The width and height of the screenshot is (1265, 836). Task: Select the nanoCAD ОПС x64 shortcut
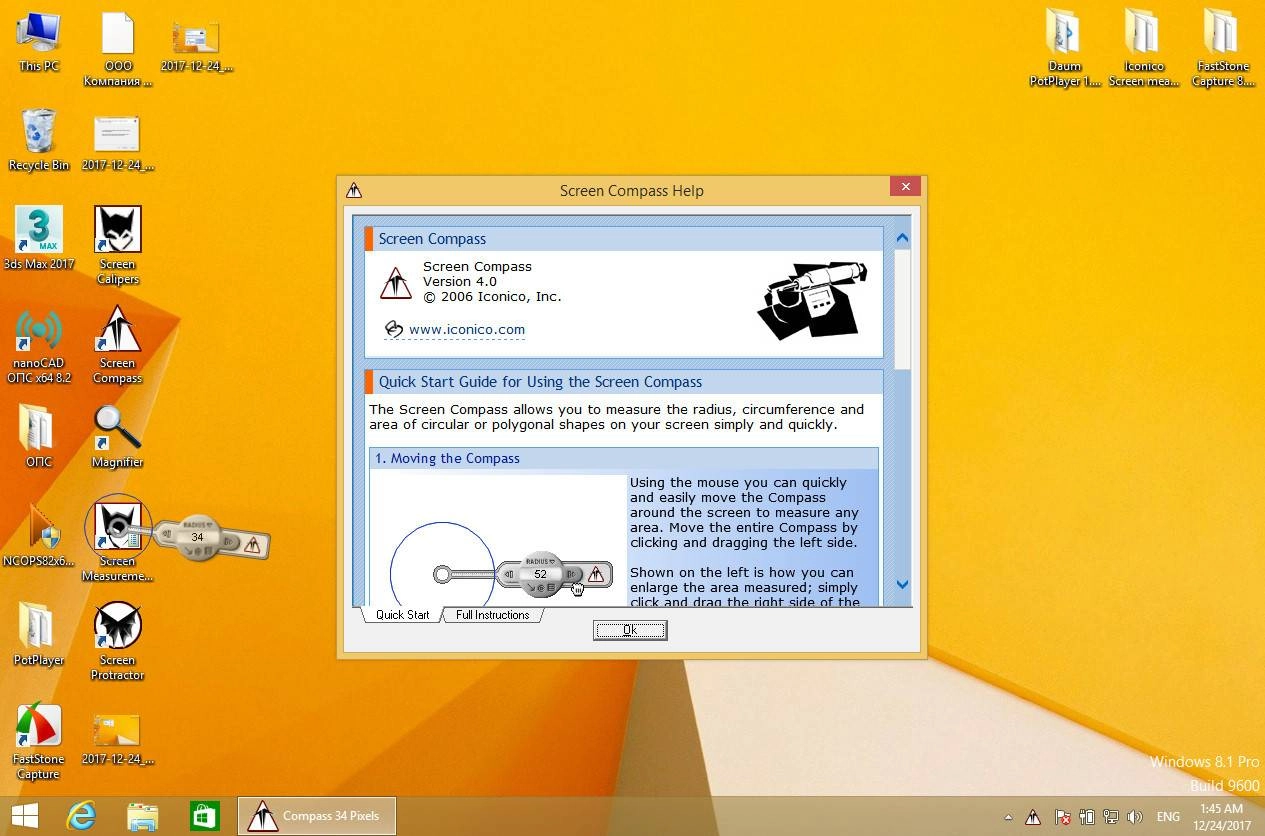39,346
